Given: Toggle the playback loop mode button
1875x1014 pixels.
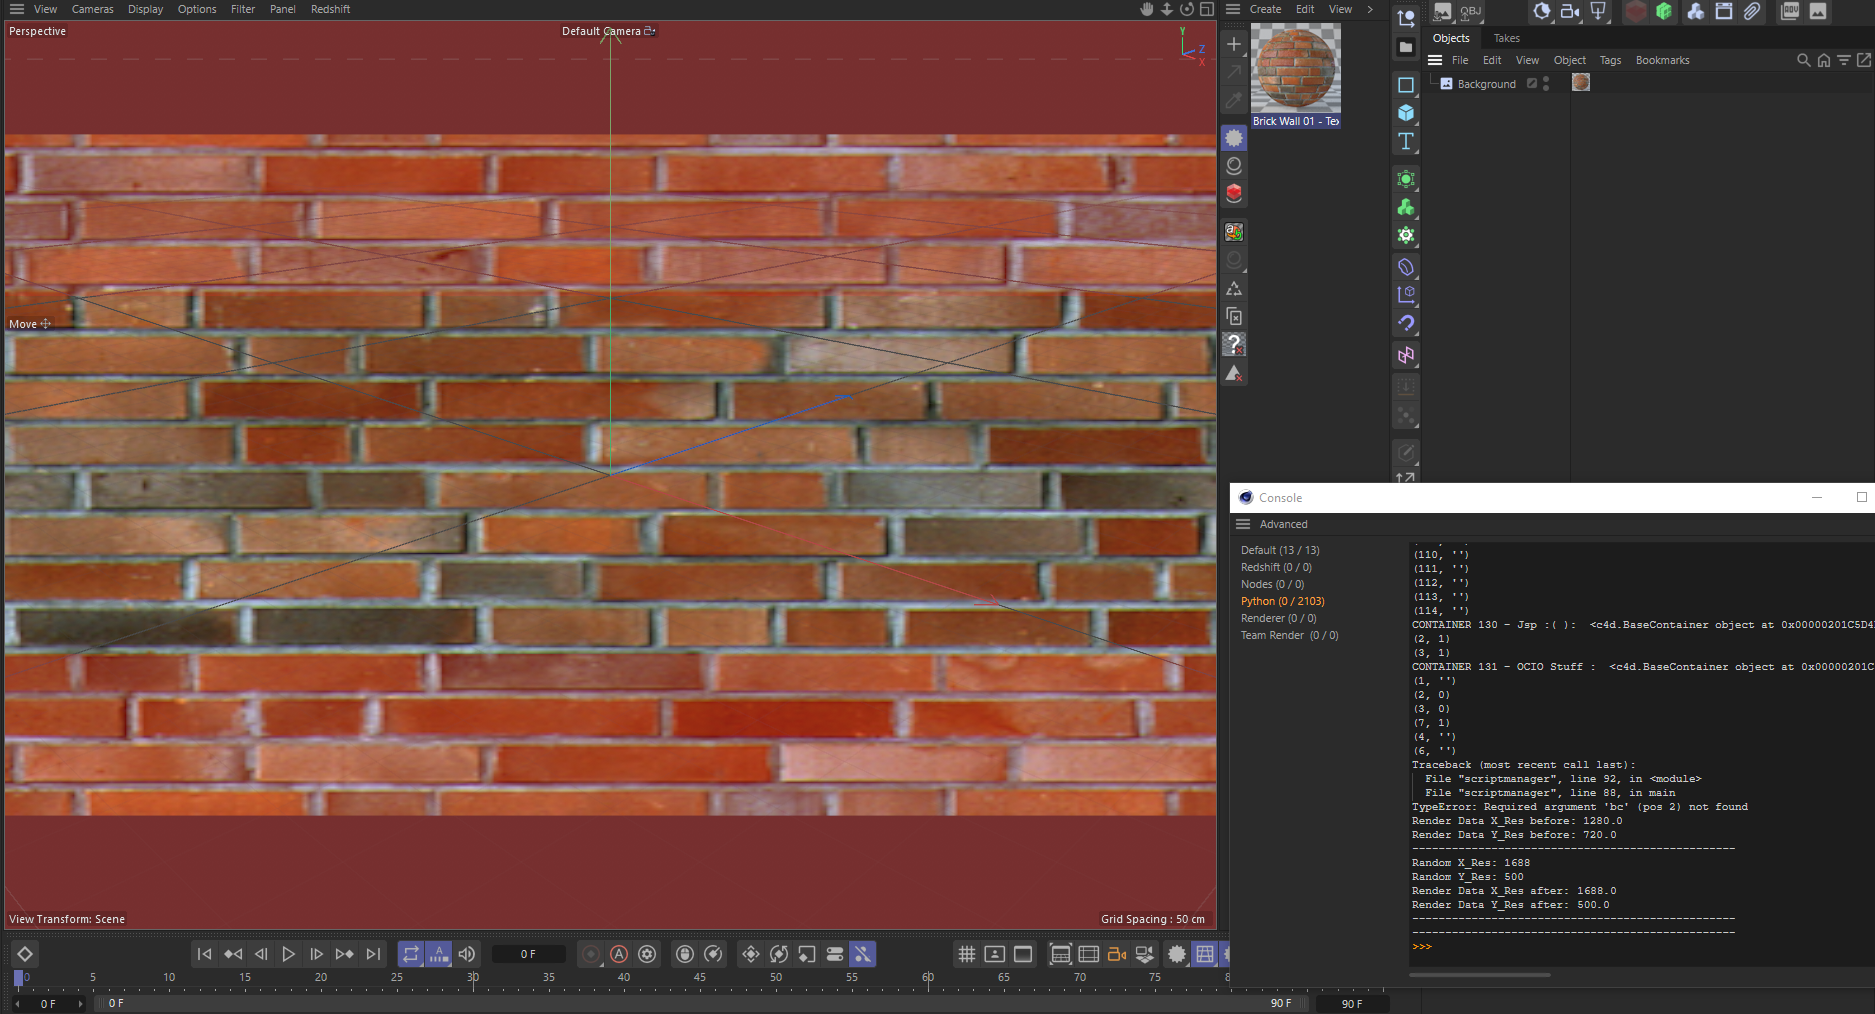Looking at the screenshot, I should pyautogui.click(x=411, y=954).
